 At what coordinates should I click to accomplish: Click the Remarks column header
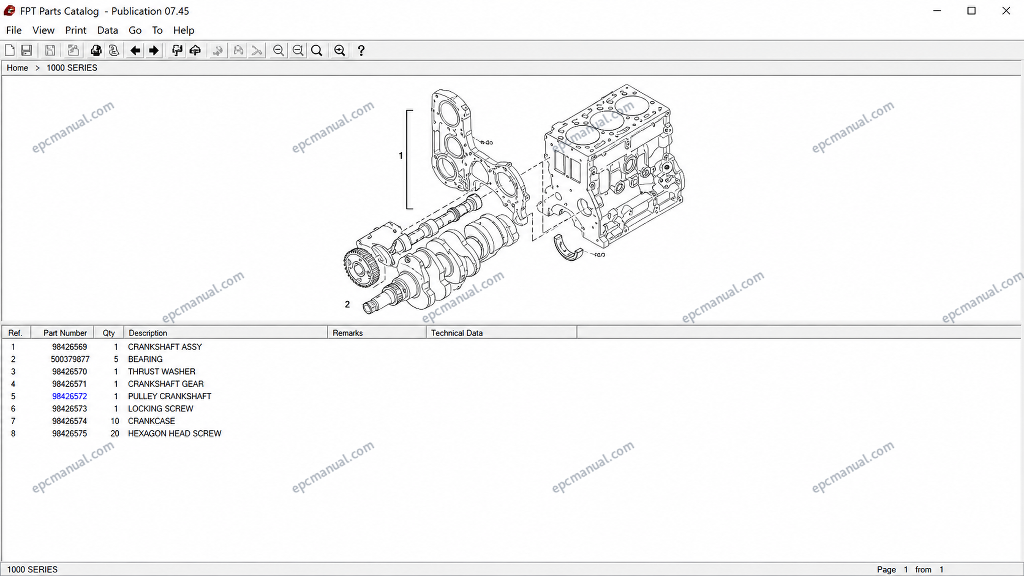tap(377, 333)
